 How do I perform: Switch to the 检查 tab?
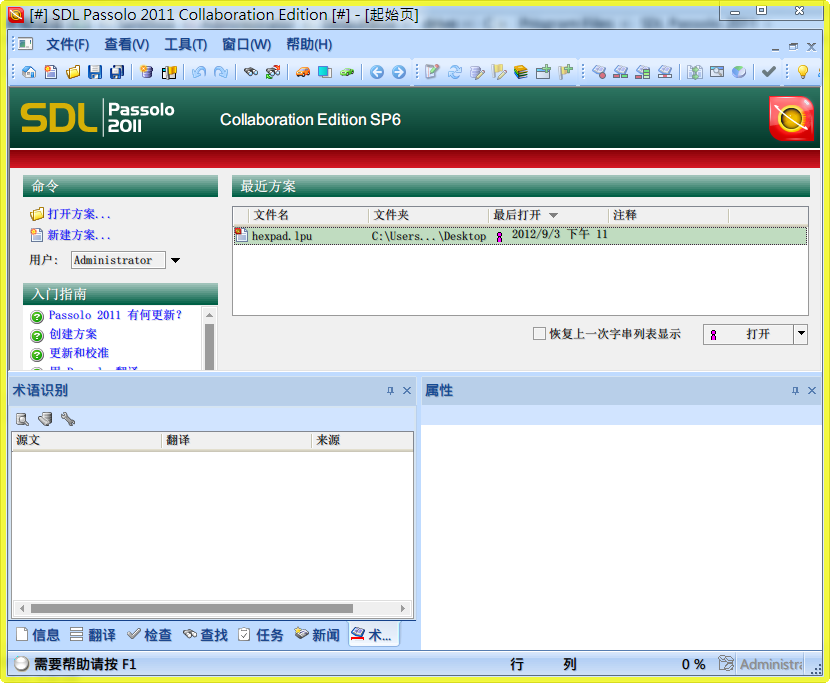pyautogui.click(x=150, y=634)
